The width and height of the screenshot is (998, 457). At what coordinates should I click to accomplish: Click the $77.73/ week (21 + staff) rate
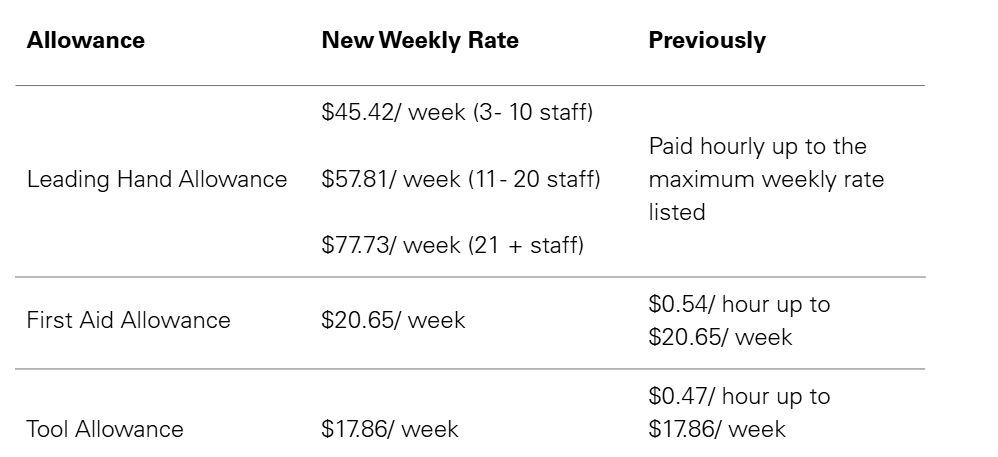pyautogui.click(x=453, y=244)
